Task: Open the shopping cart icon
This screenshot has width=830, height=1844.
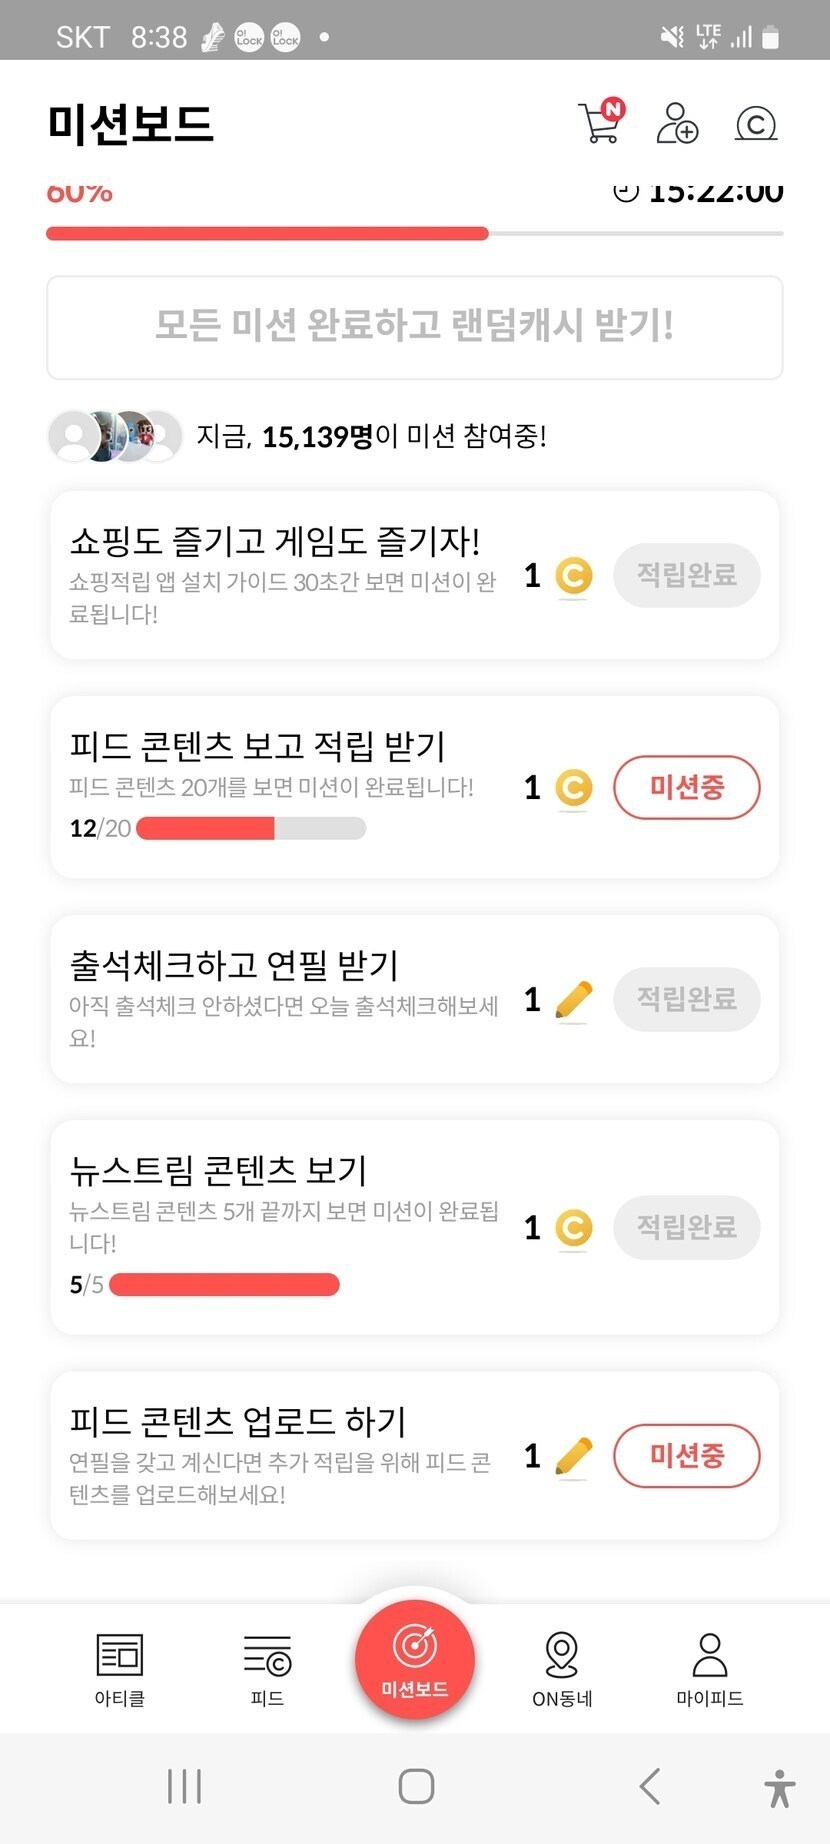Action: pyautogui.click(x=600, y=124)
